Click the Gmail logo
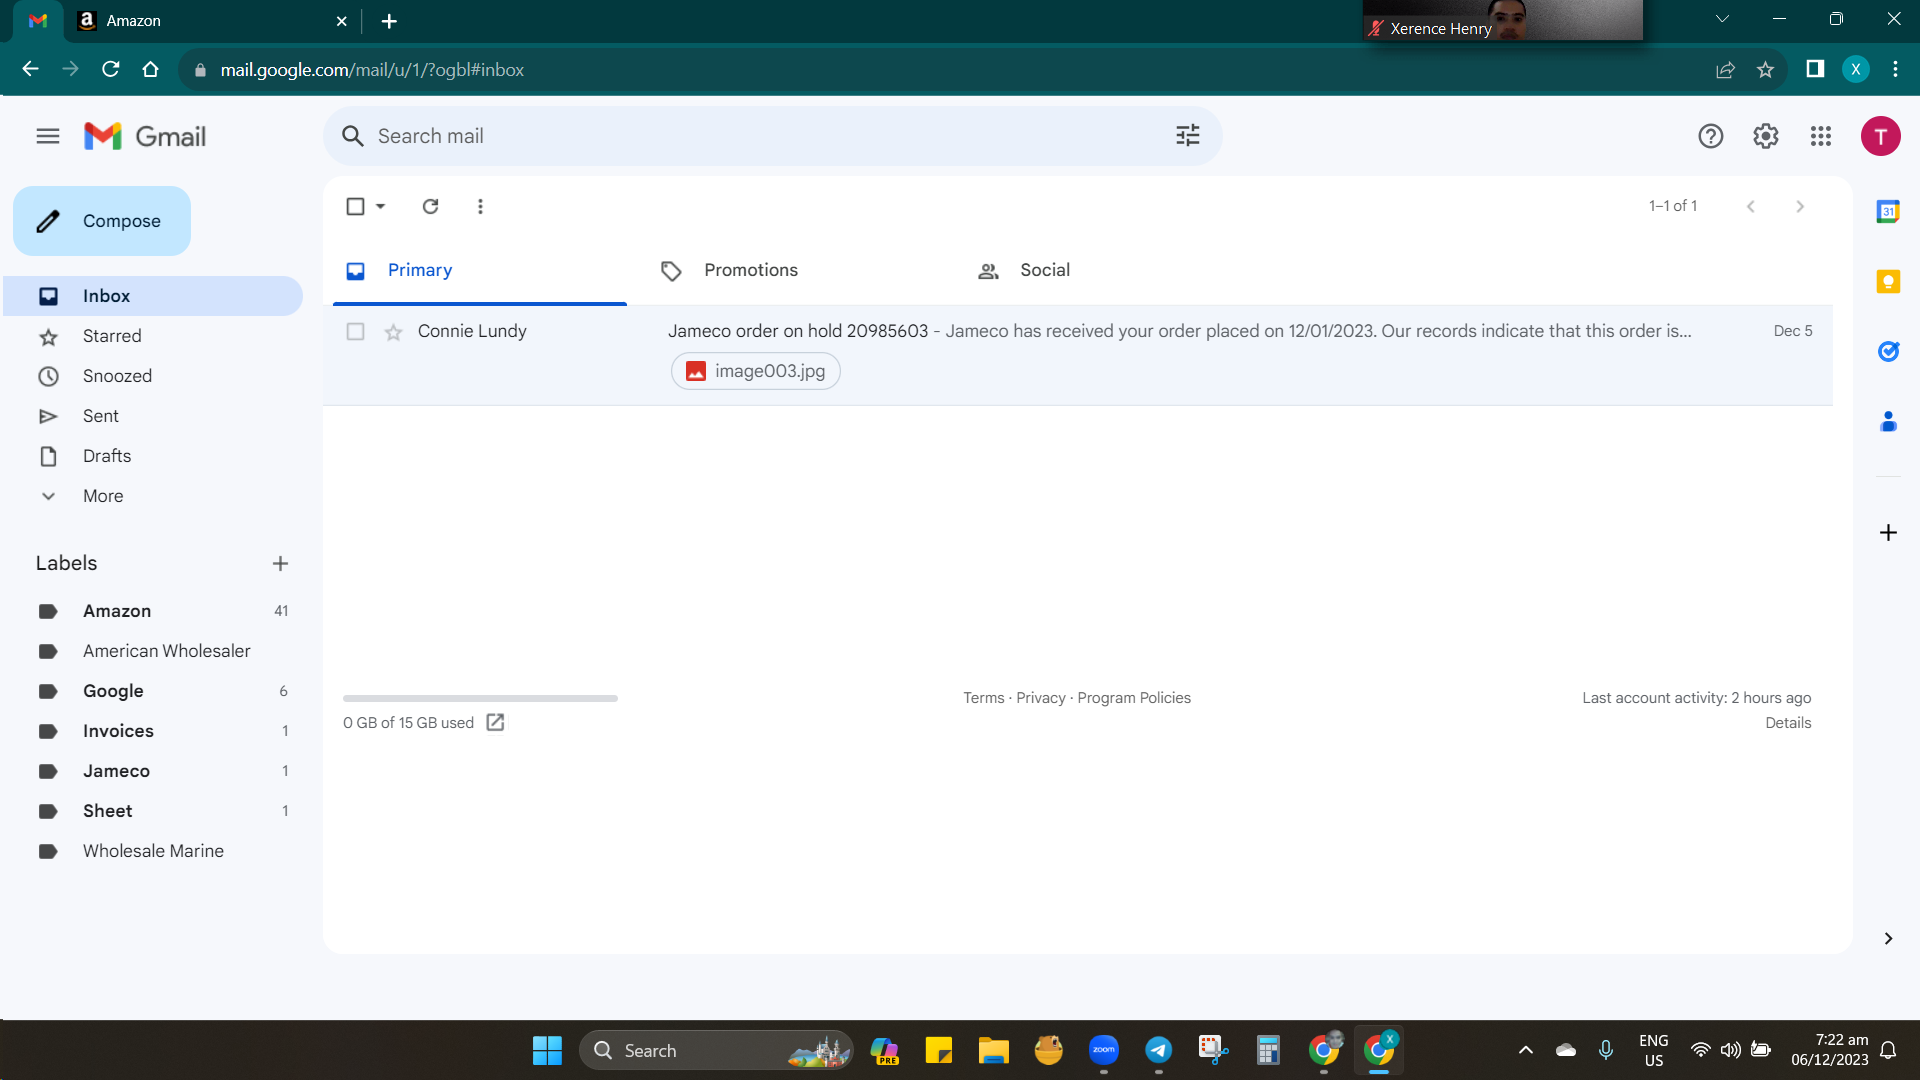 click(x=145, y=136)
